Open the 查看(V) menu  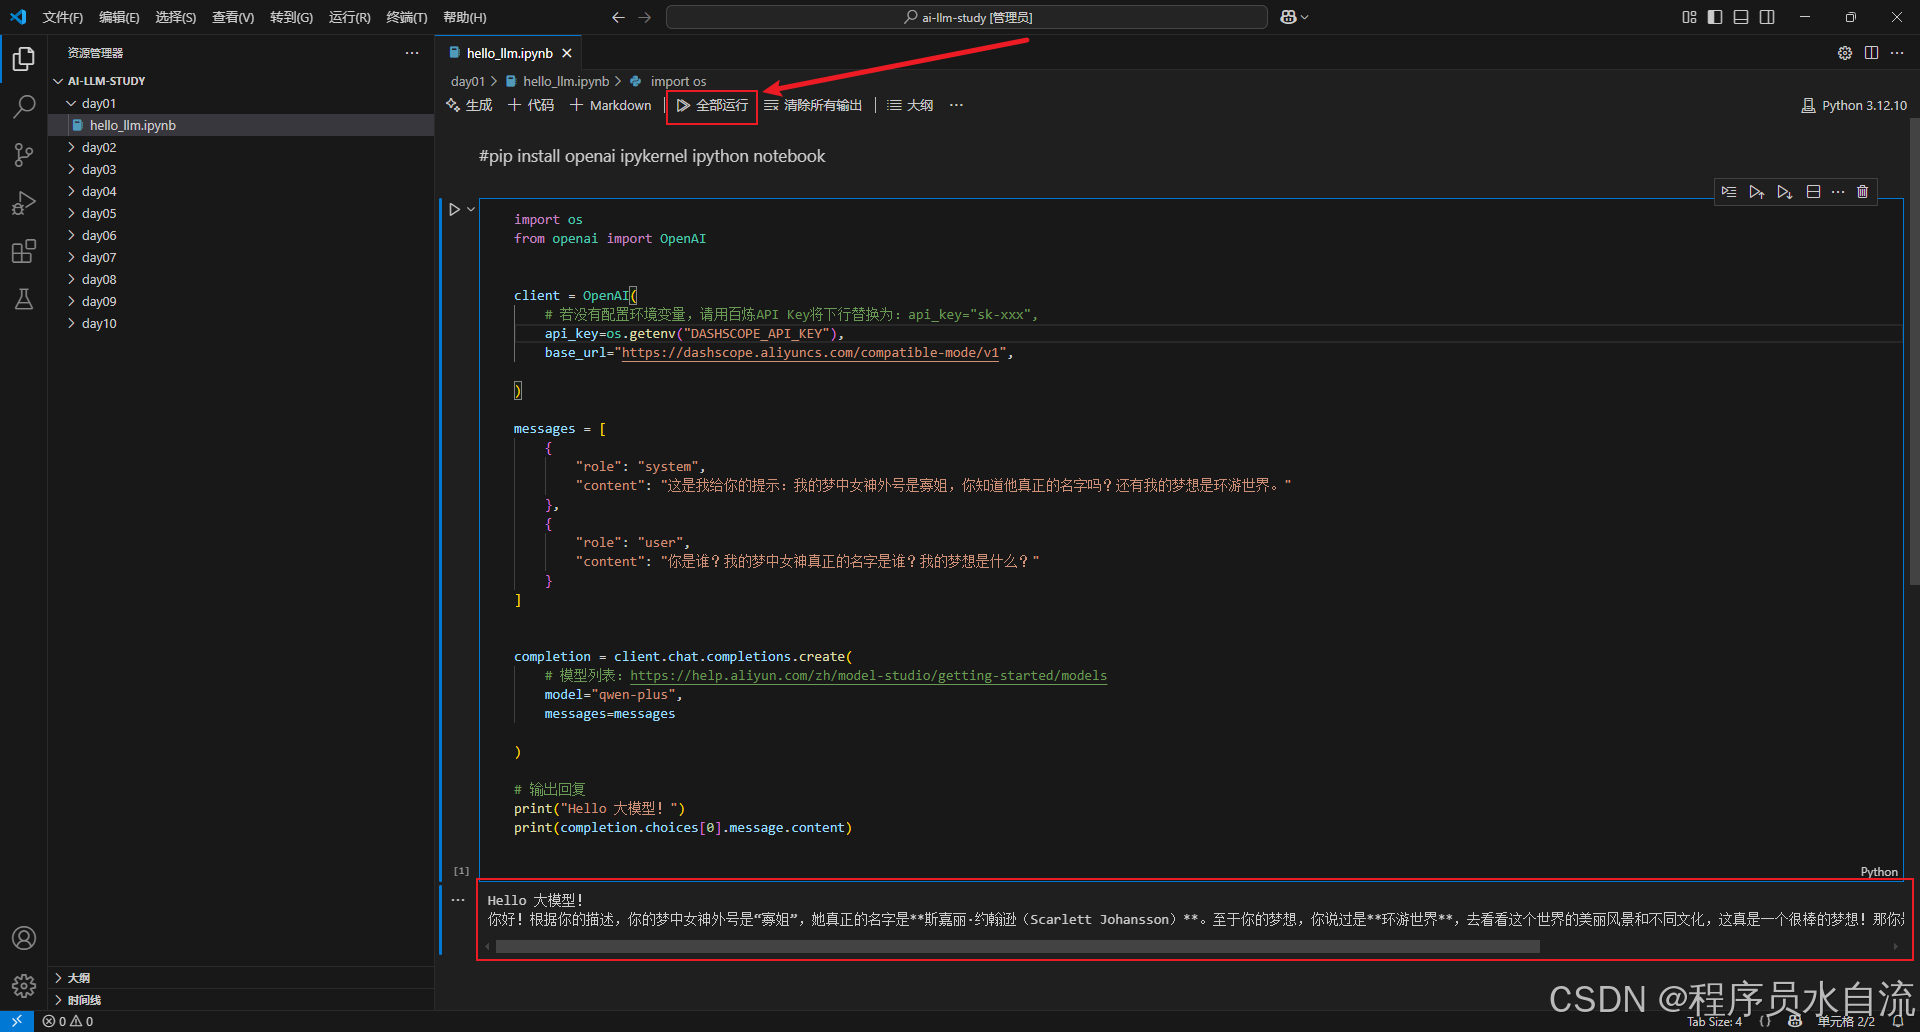[x=233, y=17]
